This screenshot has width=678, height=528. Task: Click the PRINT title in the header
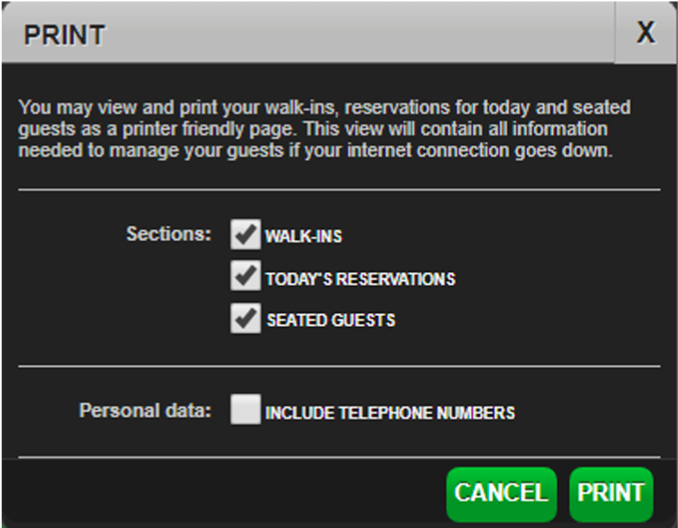click(65, 35)
